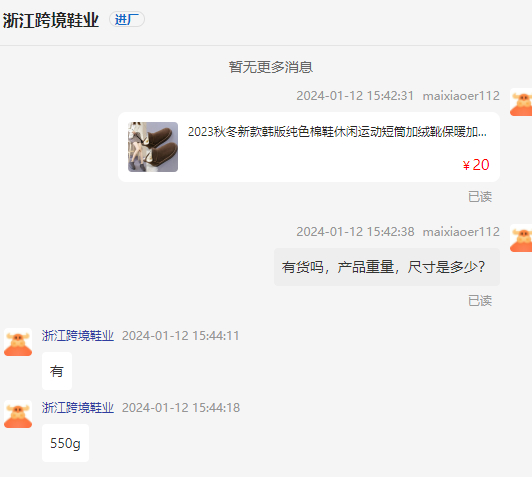The width and height of the screenshot is (532, 477).
Task: Select the 有货吗，产品重量 message bubble
Action: click(387, 267)
